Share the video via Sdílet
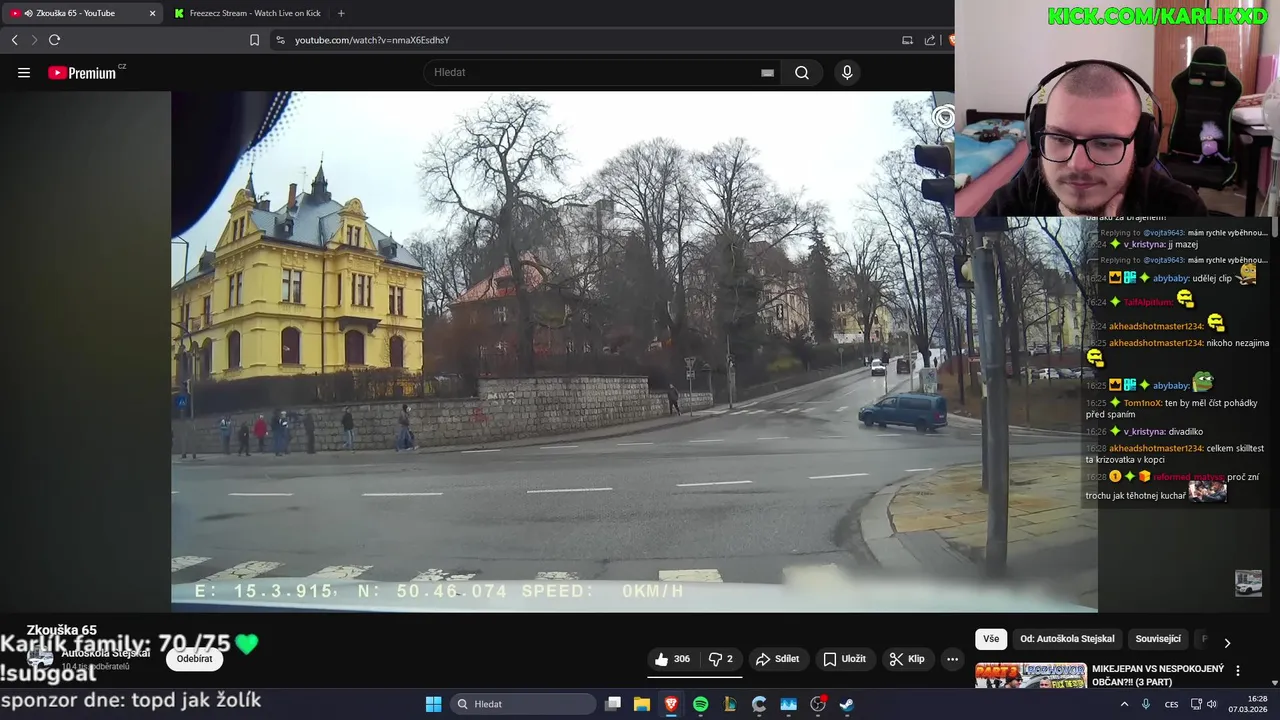Viewport: 1280px width, 720px height. coord(777,659)
